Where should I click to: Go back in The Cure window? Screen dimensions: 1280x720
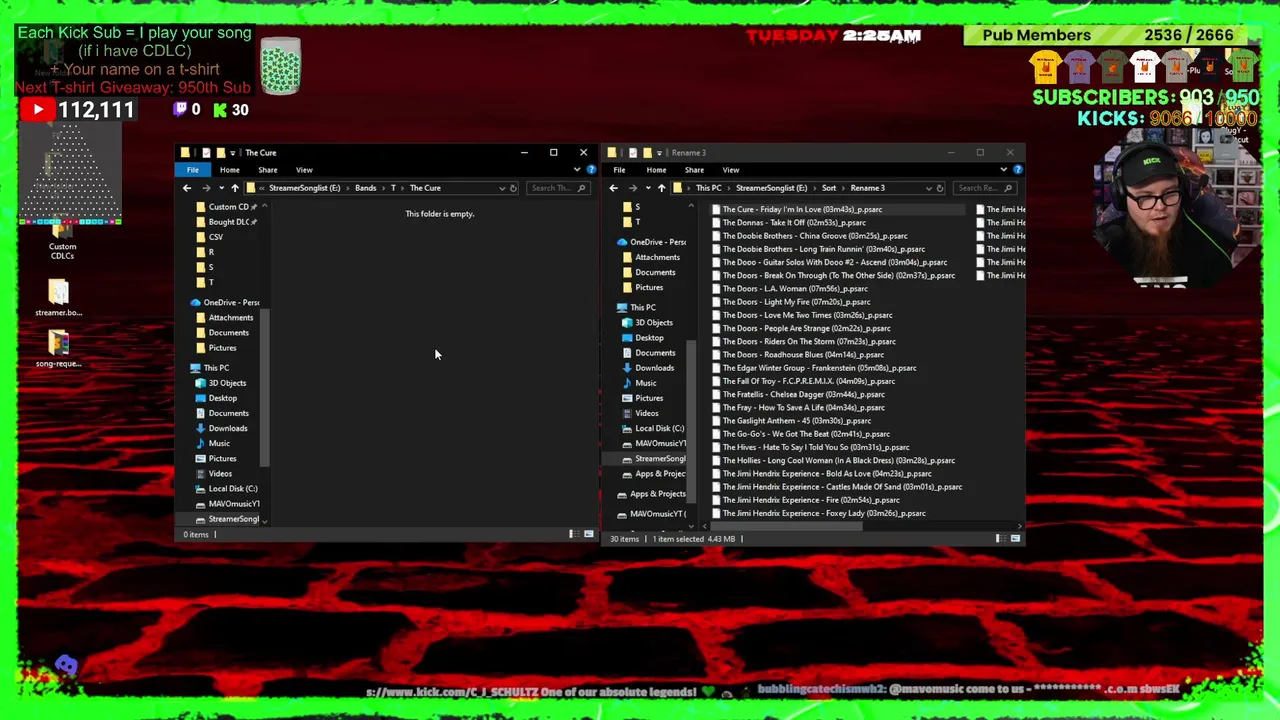tap(187, 188)
